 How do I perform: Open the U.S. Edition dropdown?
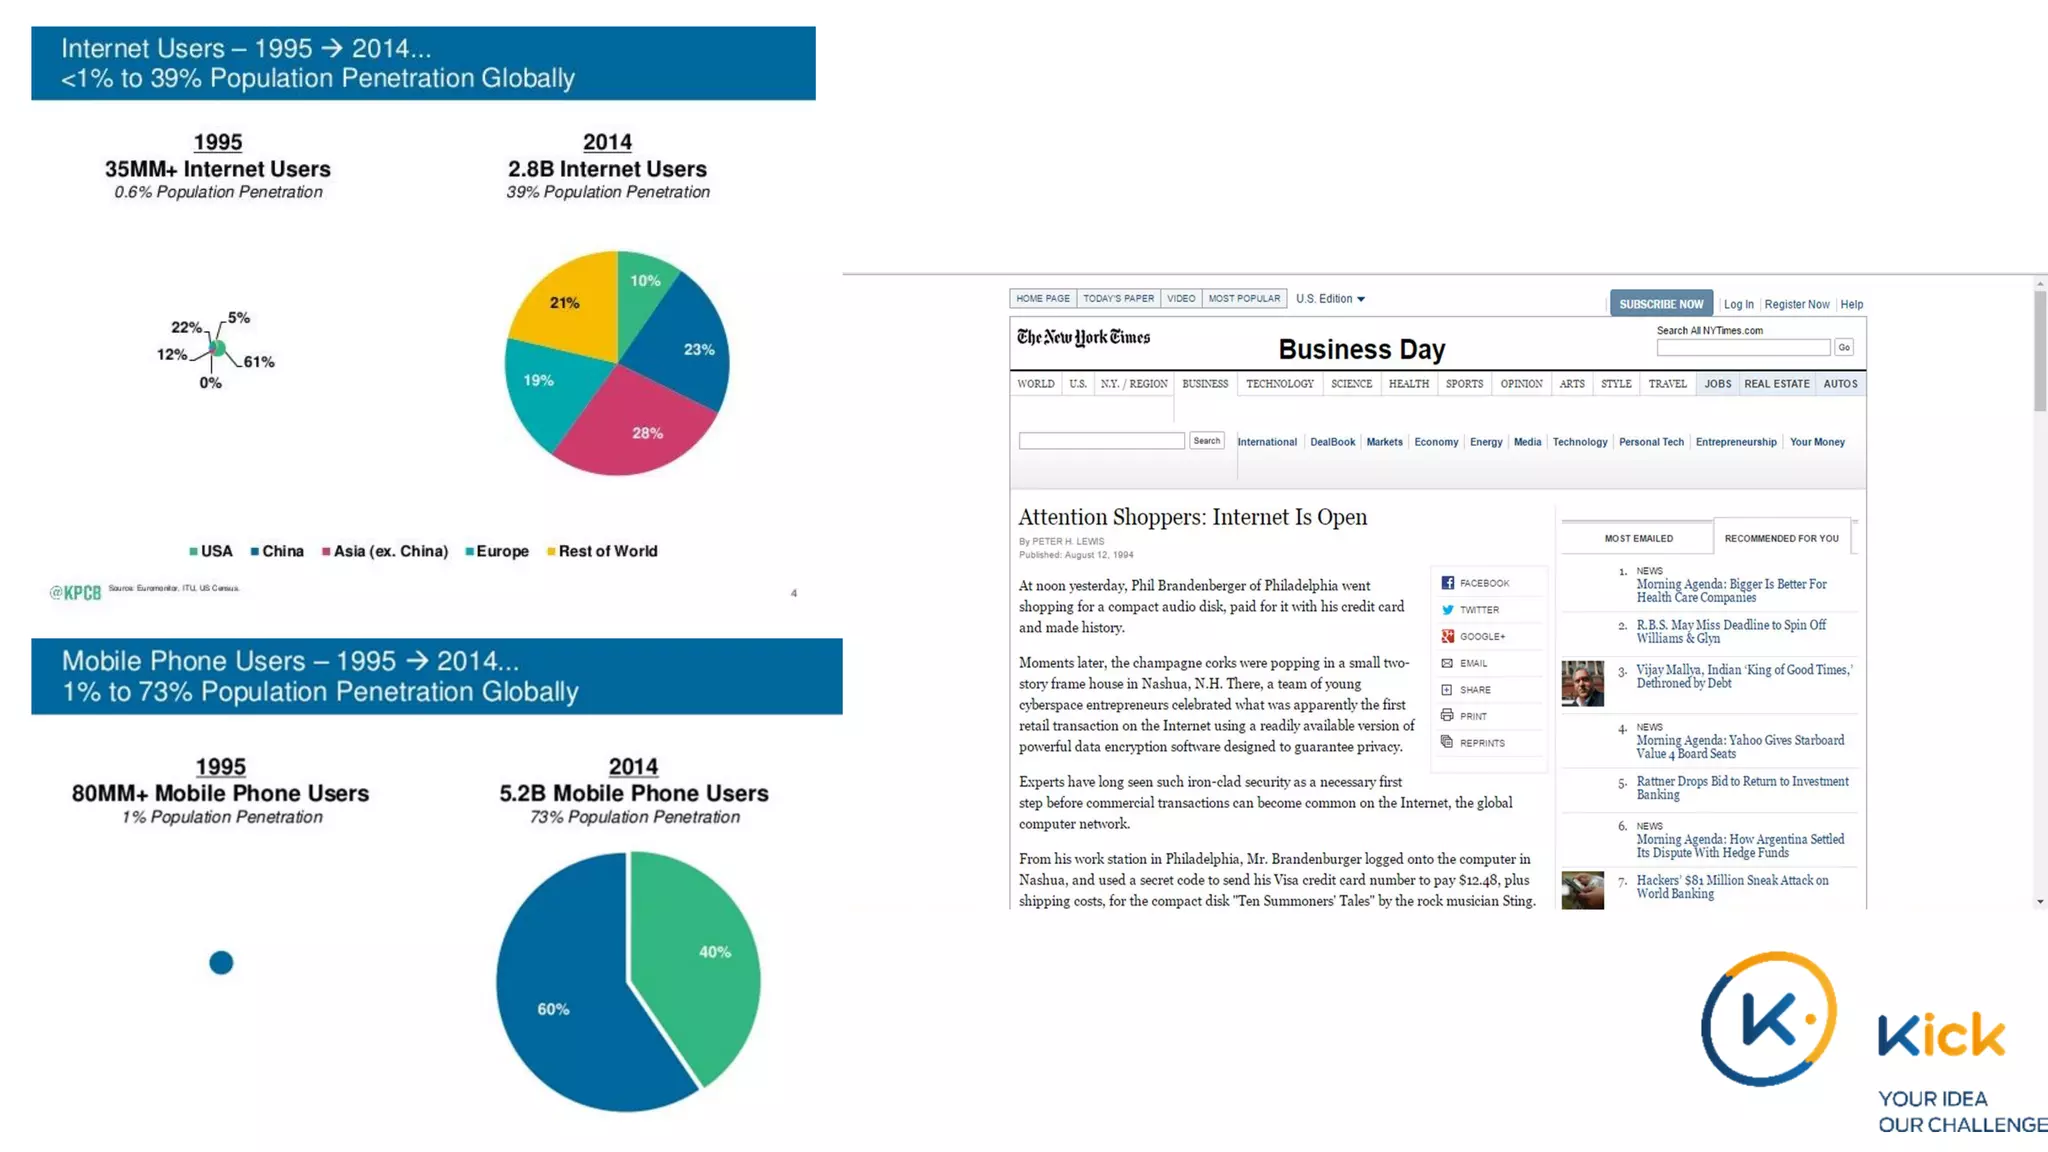(1330, 299)
